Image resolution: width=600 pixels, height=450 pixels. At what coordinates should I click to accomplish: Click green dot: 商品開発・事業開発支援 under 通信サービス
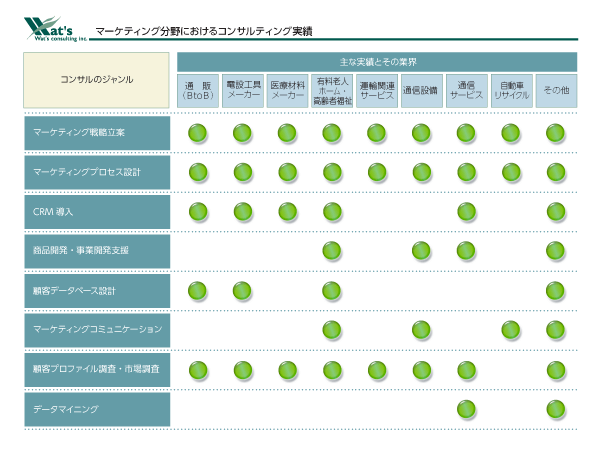[466, 251]
